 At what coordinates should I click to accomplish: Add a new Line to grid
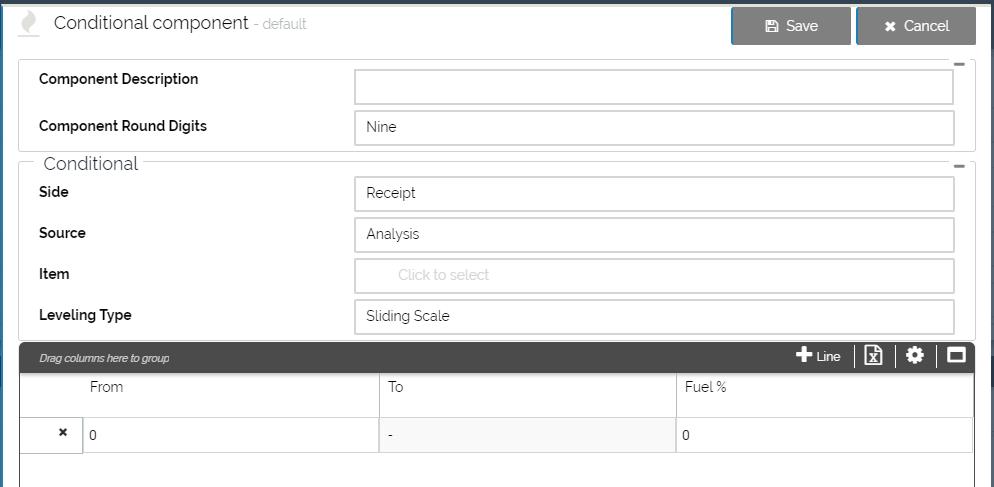[818, 356]
